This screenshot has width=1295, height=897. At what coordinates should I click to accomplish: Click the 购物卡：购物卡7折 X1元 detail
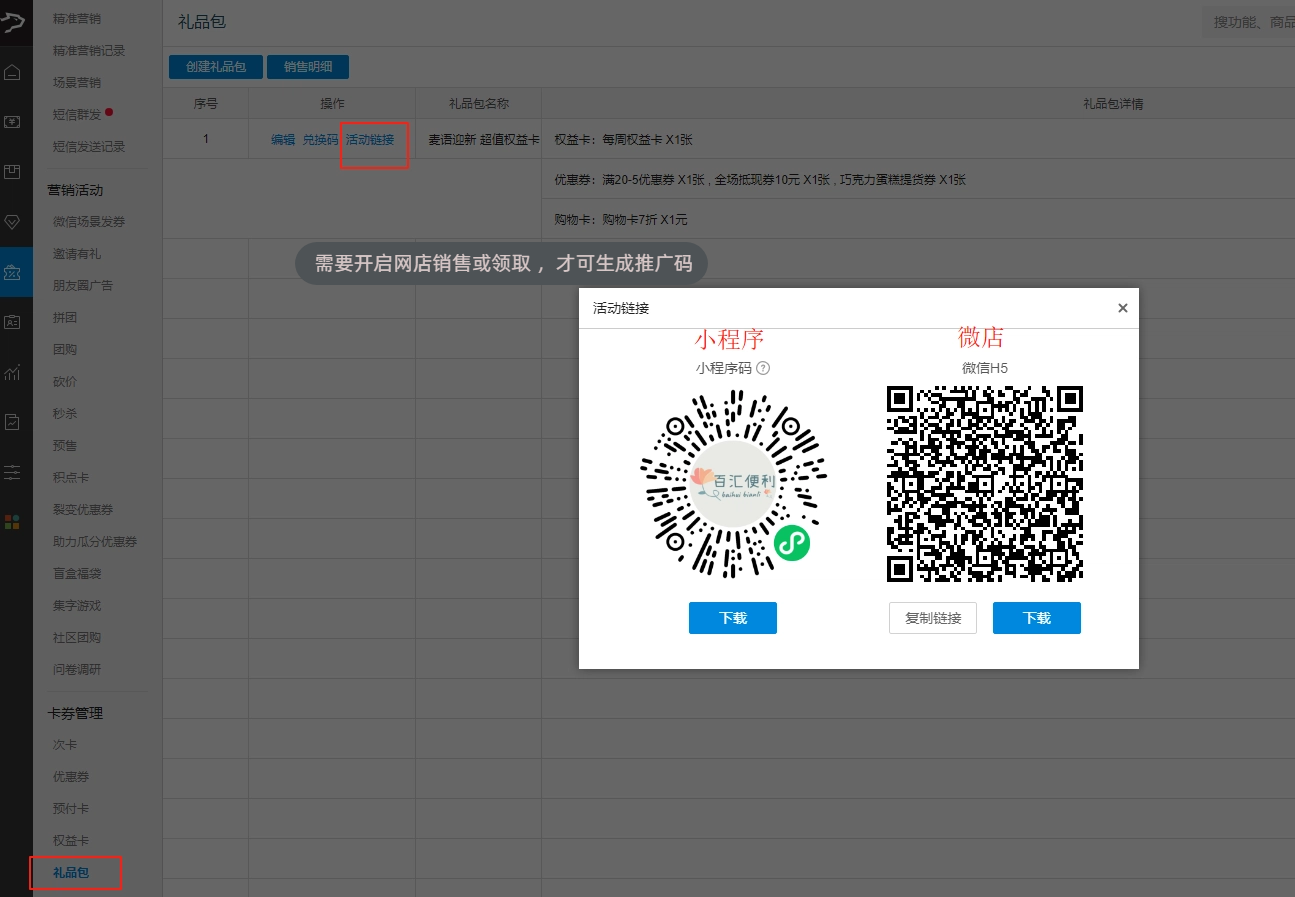click(x=620, y=220)
